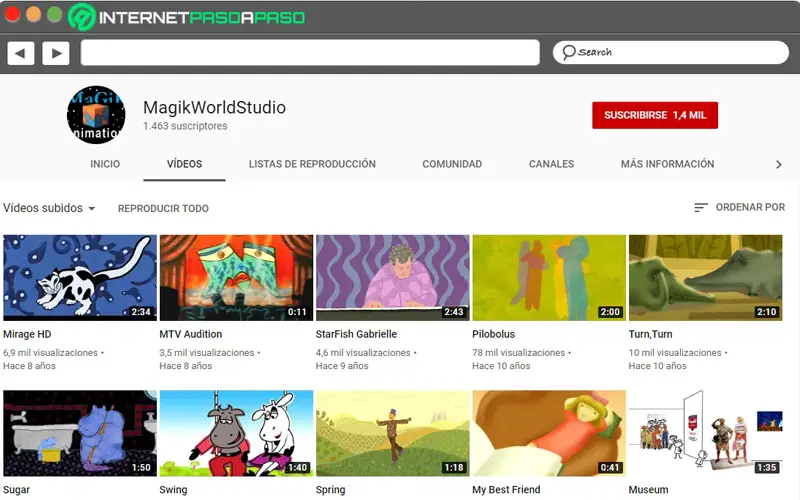
Task: Click the 0:41 duration badge
Action: tap(610, 467)
